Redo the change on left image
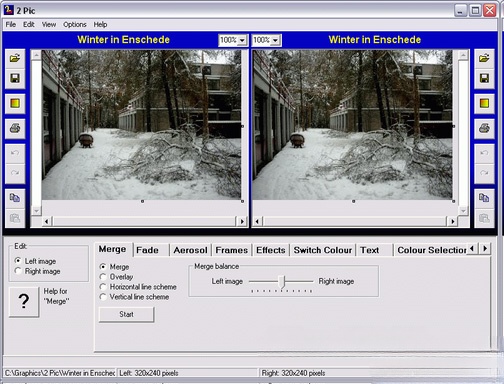 tap(15, 173)
